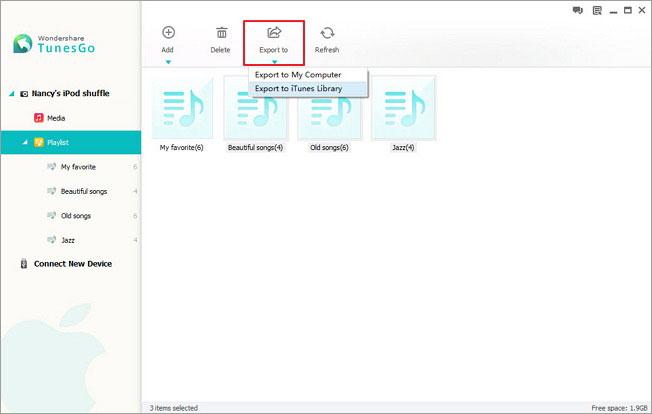Select the My favorite(6) playlist thumbnail
The image size is (652, 414).
click(x=184, y=107)
